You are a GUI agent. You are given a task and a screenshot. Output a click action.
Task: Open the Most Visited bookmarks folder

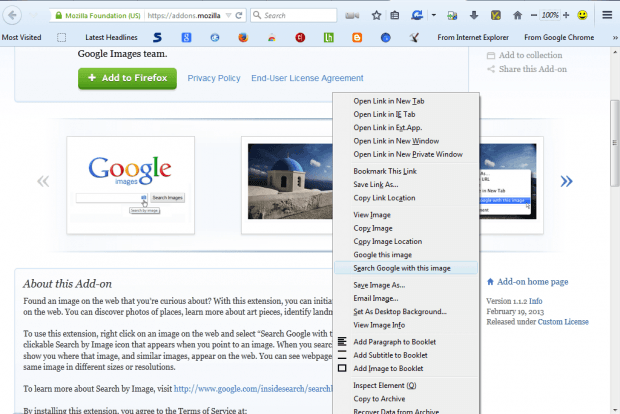[21, 38]
